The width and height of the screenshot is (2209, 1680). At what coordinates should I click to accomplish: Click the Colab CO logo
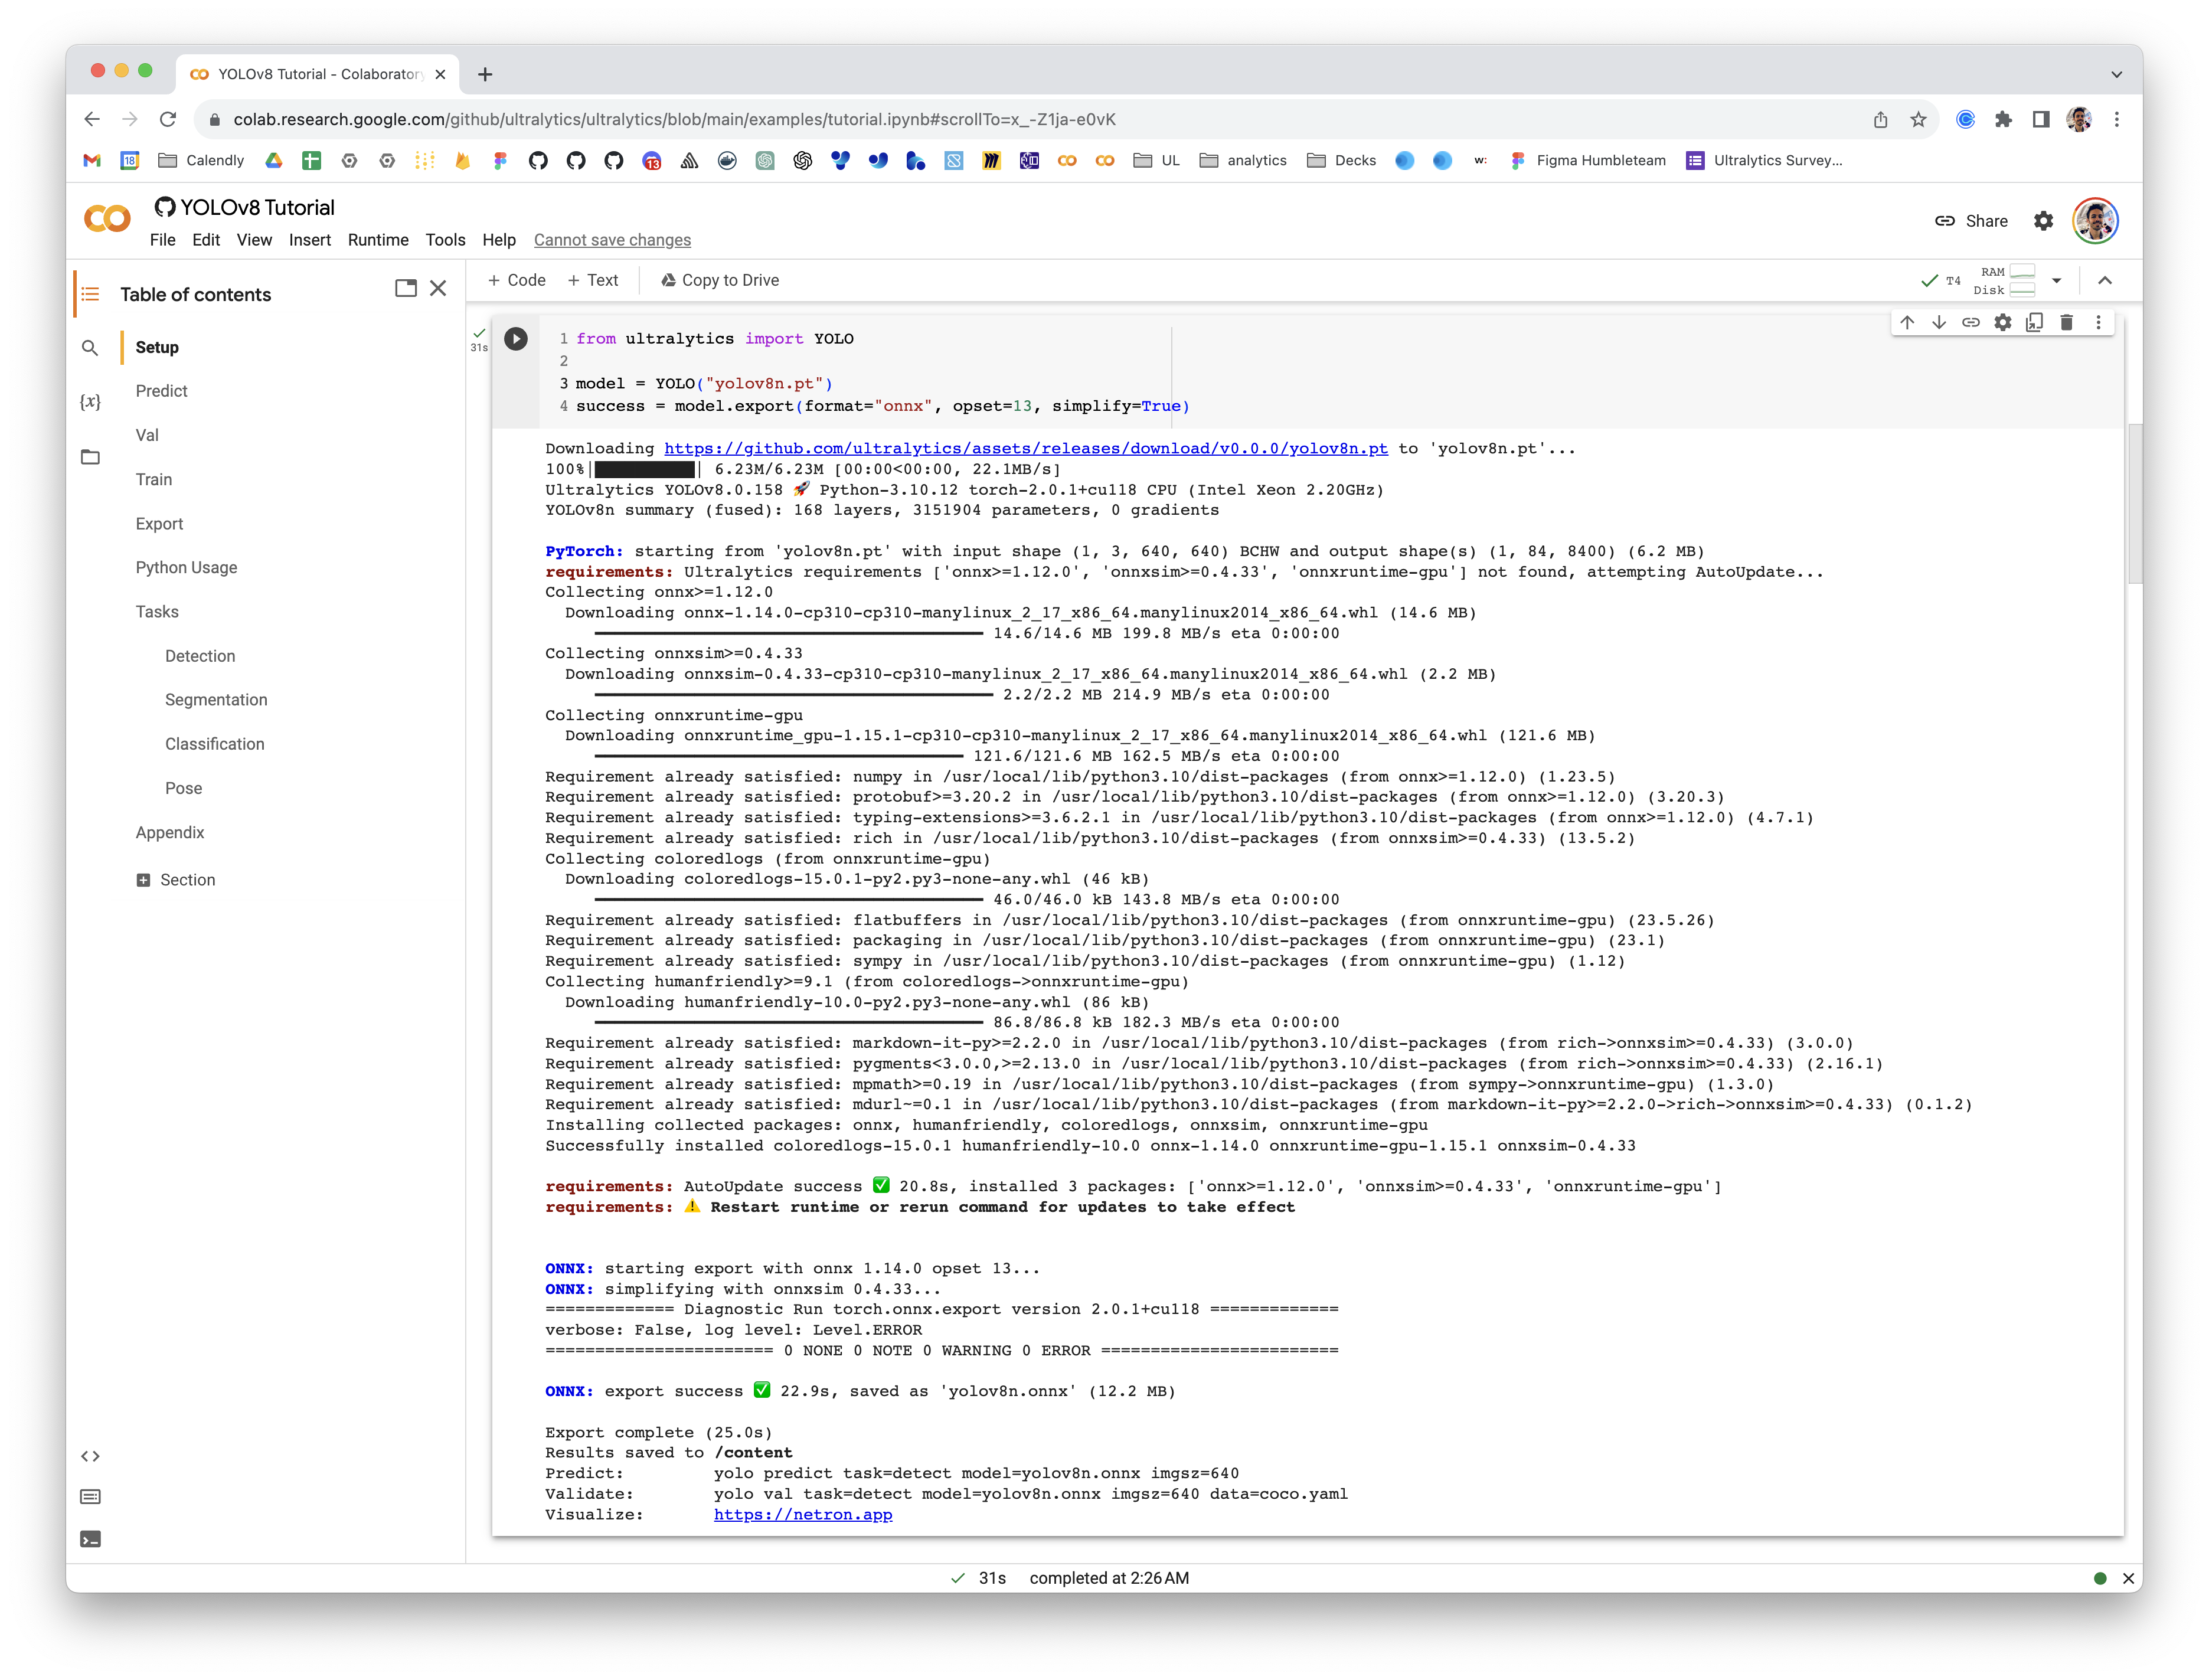pyautogui.click(x=107, y=218)
